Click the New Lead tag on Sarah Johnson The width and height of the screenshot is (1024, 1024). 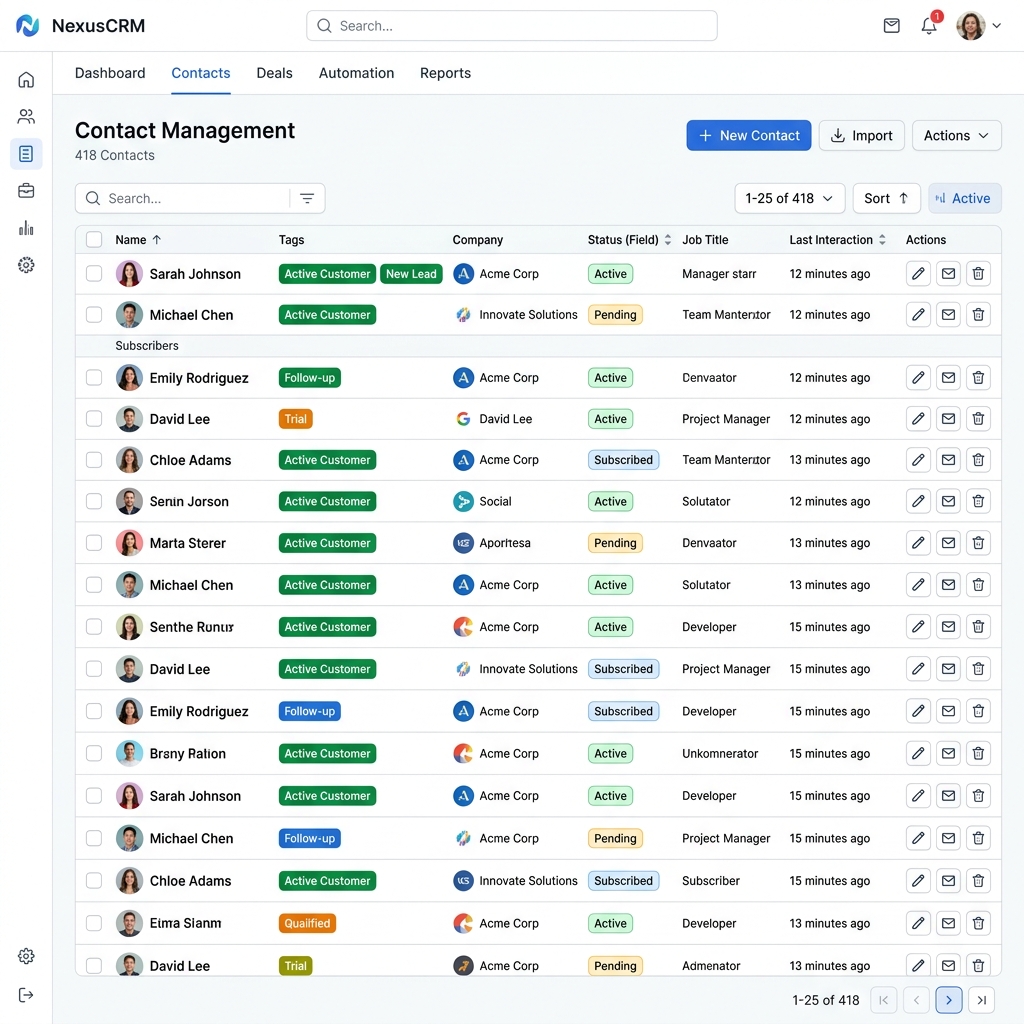click(x=411, y=274)
